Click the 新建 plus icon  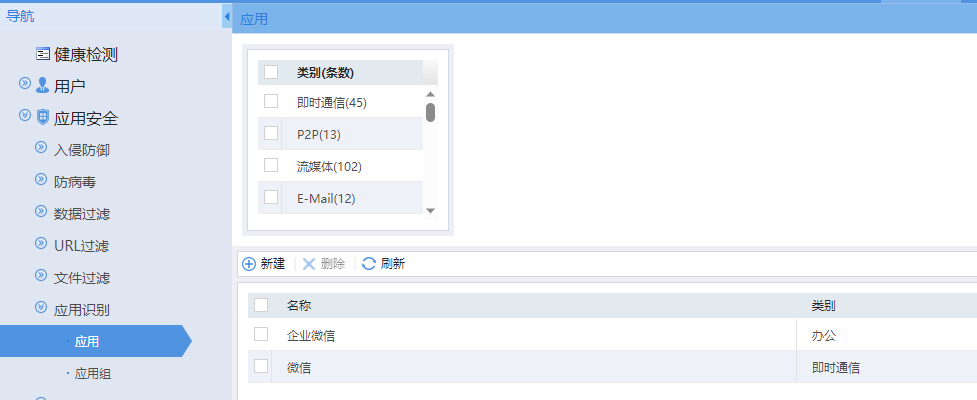[x=249, y=264]
